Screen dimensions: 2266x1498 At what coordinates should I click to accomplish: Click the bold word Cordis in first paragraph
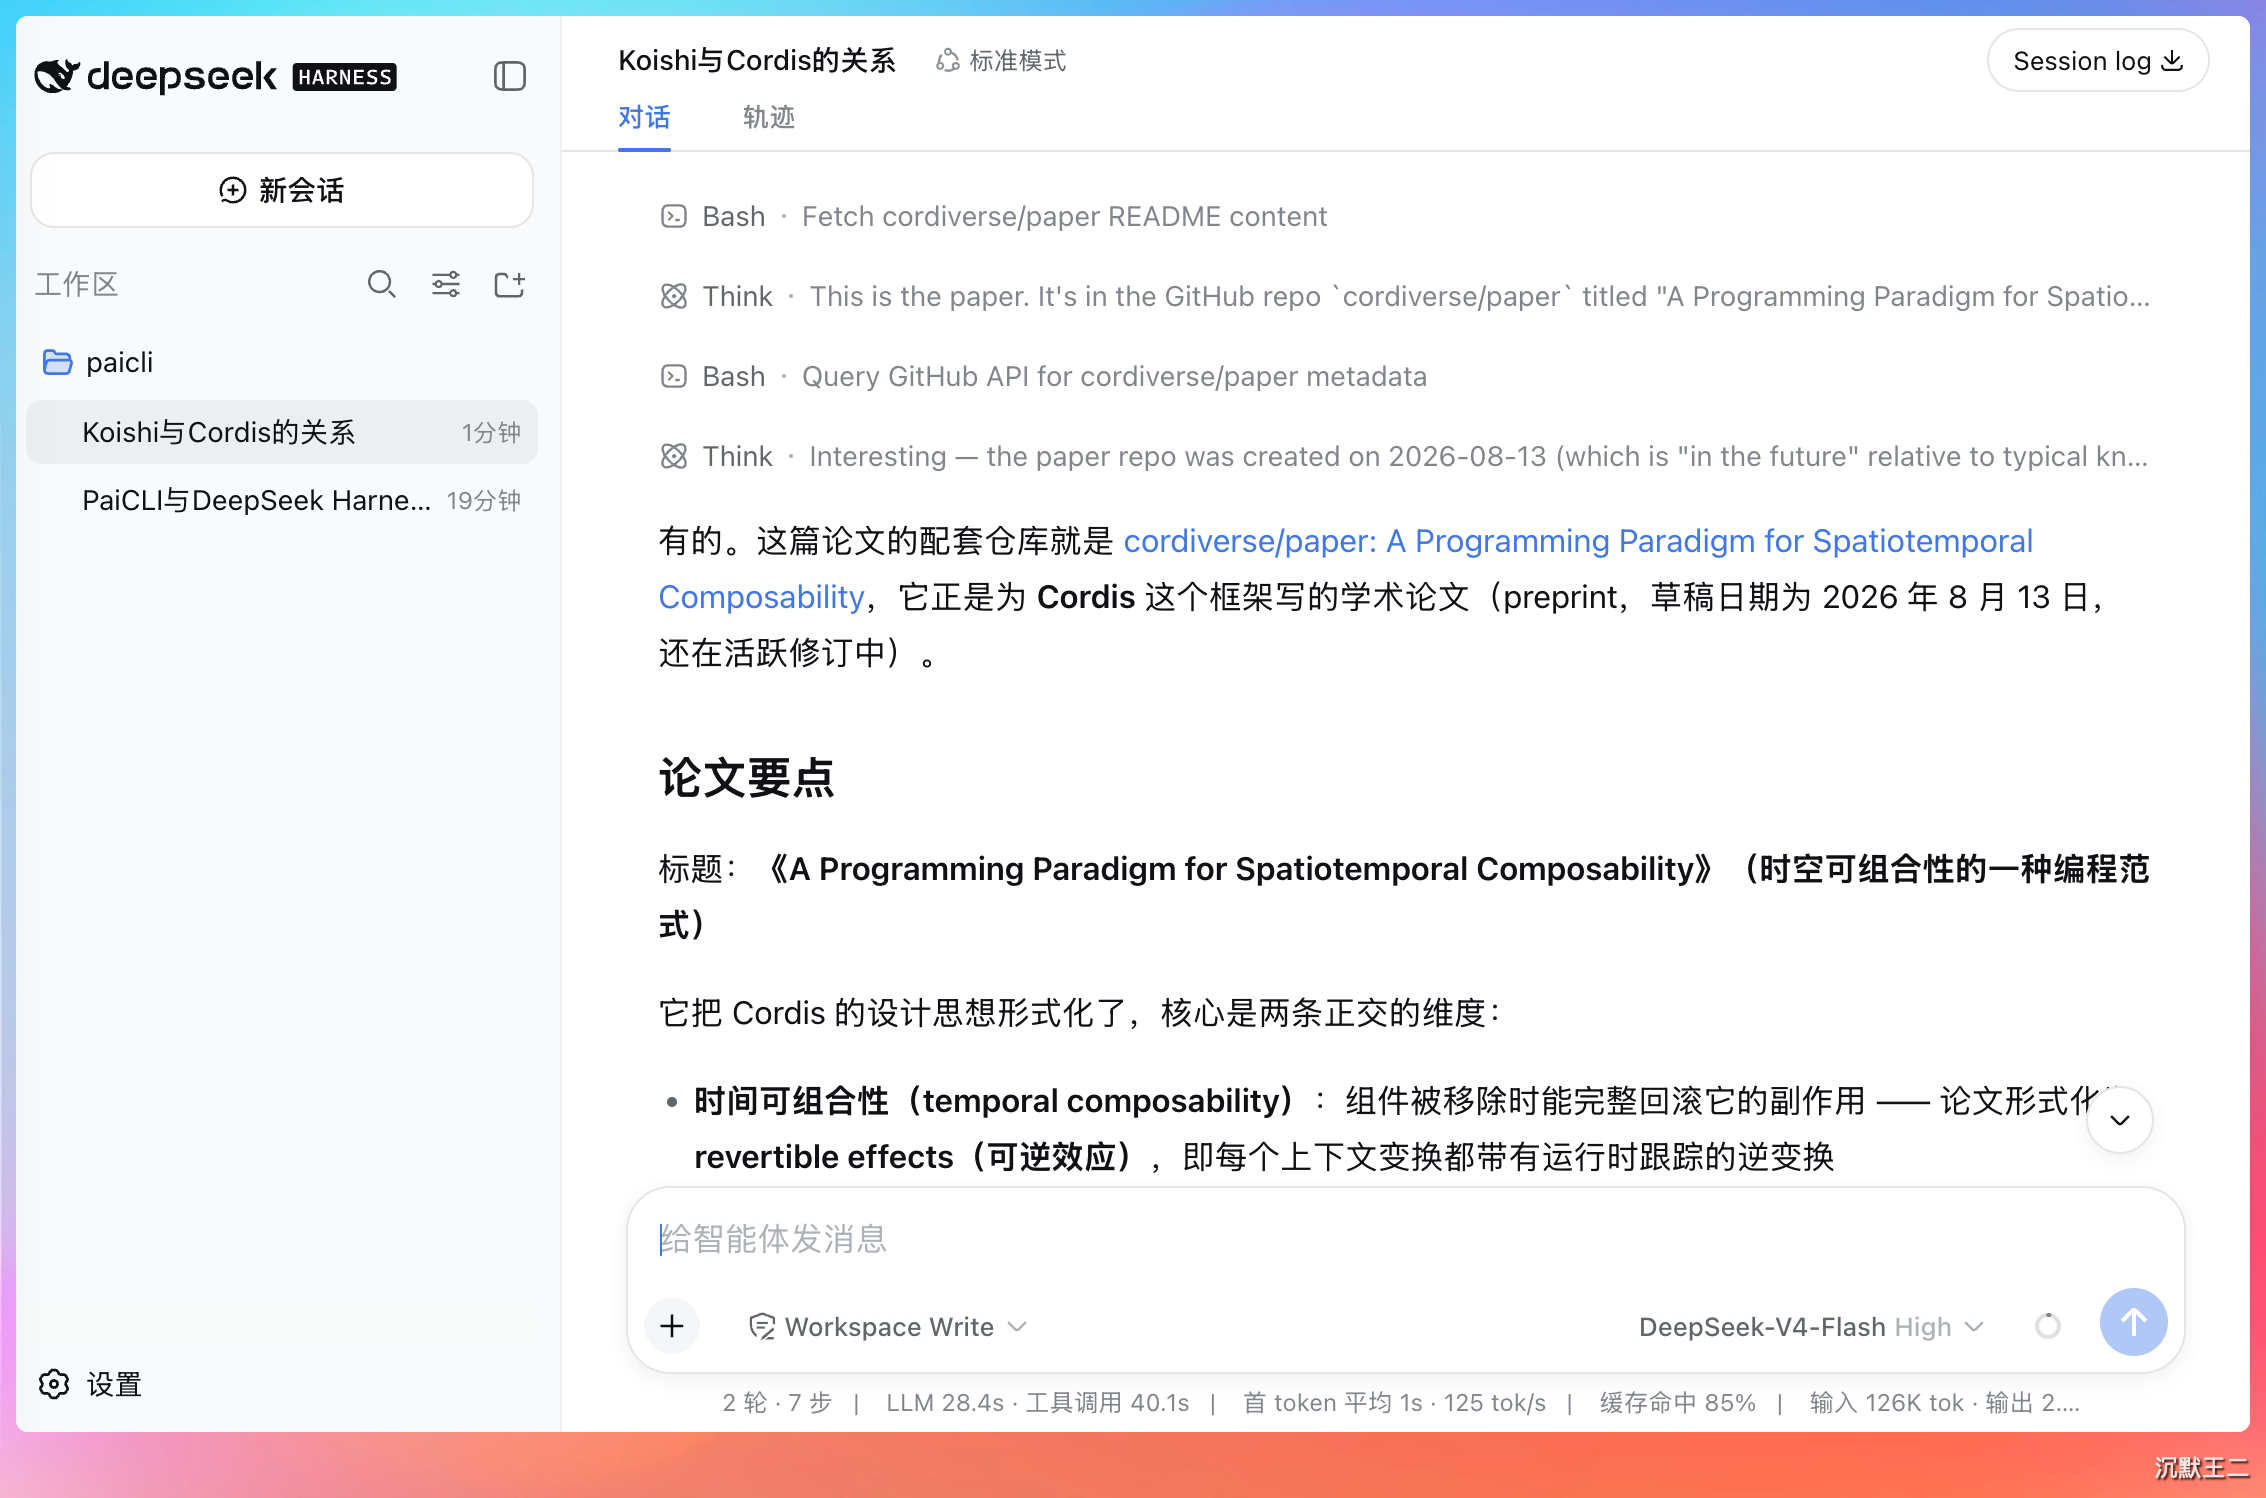pos(1086,597)
